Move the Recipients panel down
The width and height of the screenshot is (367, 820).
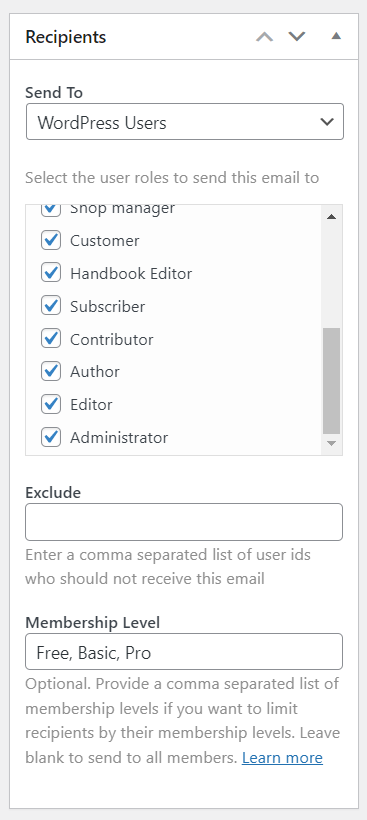click(297, 37)
